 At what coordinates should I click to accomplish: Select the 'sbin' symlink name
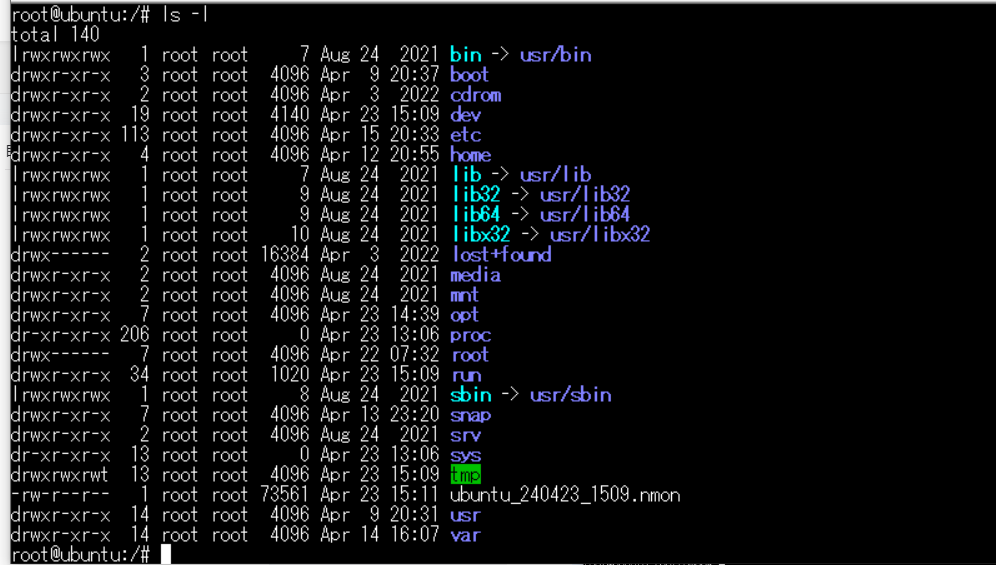click(x=471, y=395)
